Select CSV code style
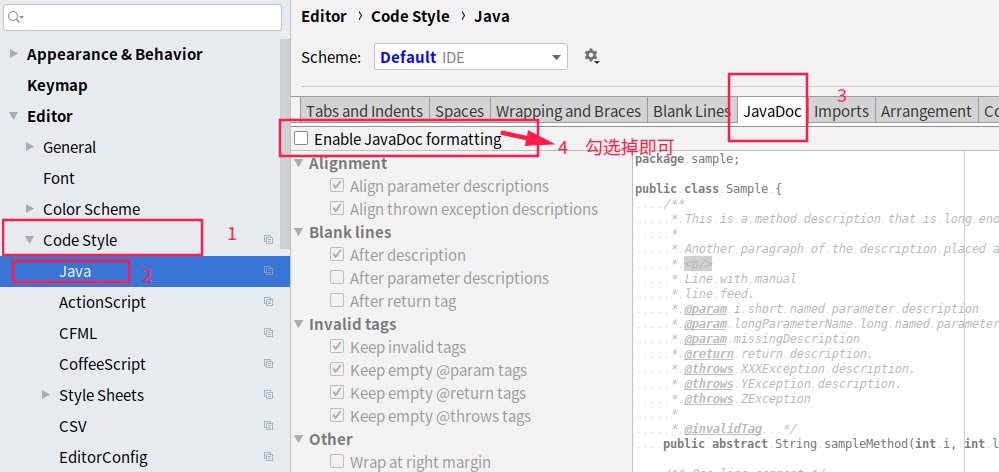Image resolution: width=999 pixels, height=472 pixels. tap(73, 426)
